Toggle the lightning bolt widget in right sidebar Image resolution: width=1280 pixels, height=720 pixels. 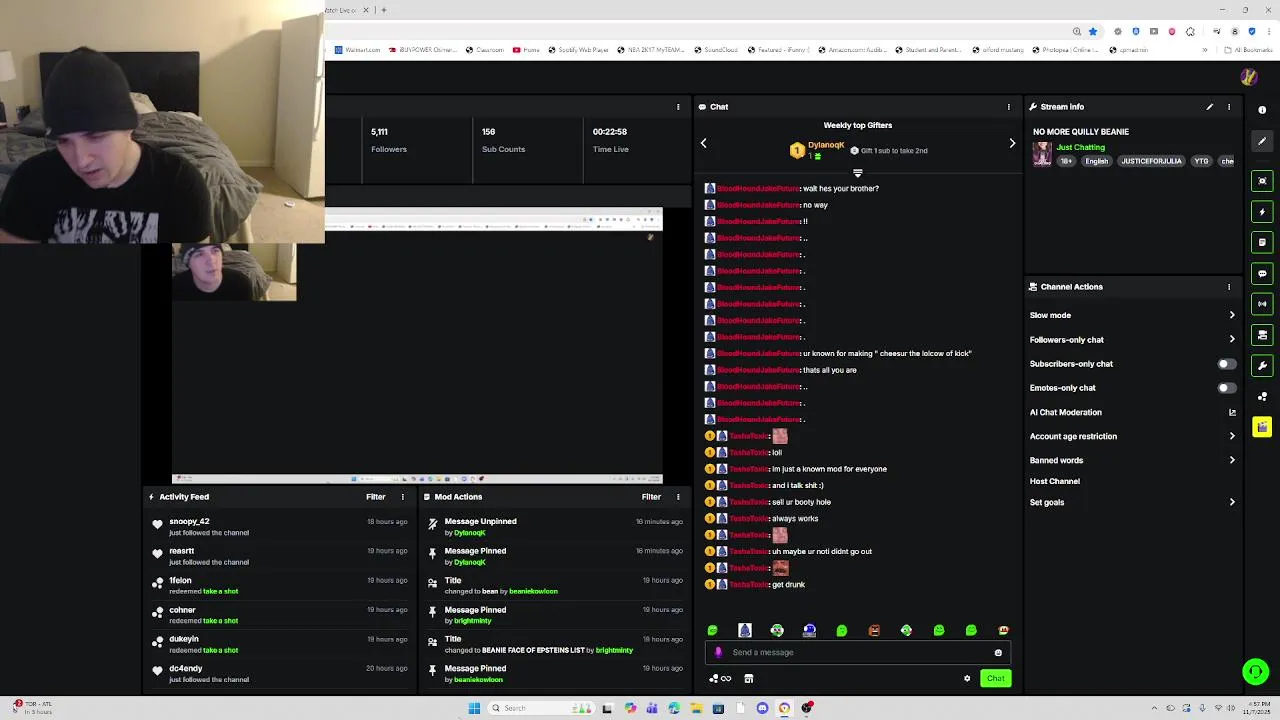point(1262,212)
